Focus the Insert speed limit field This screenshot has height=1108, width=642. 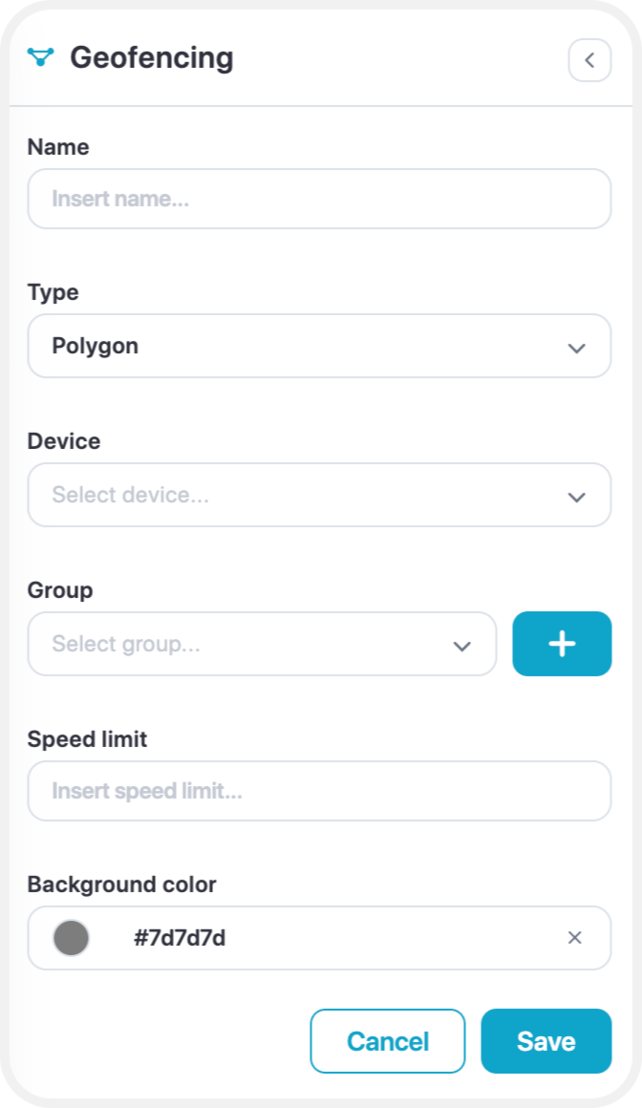(x=319, y=791)
